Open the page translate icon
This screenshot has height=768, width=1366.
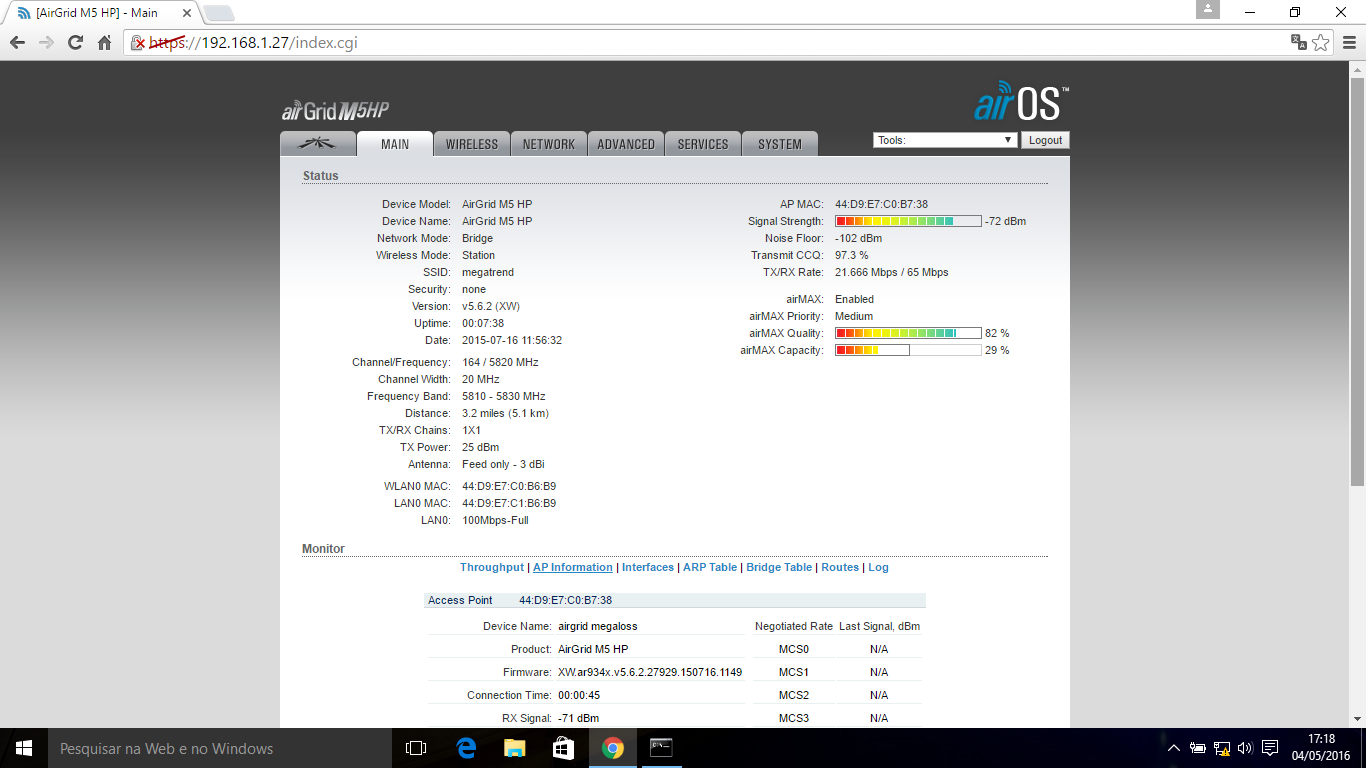1298,43
